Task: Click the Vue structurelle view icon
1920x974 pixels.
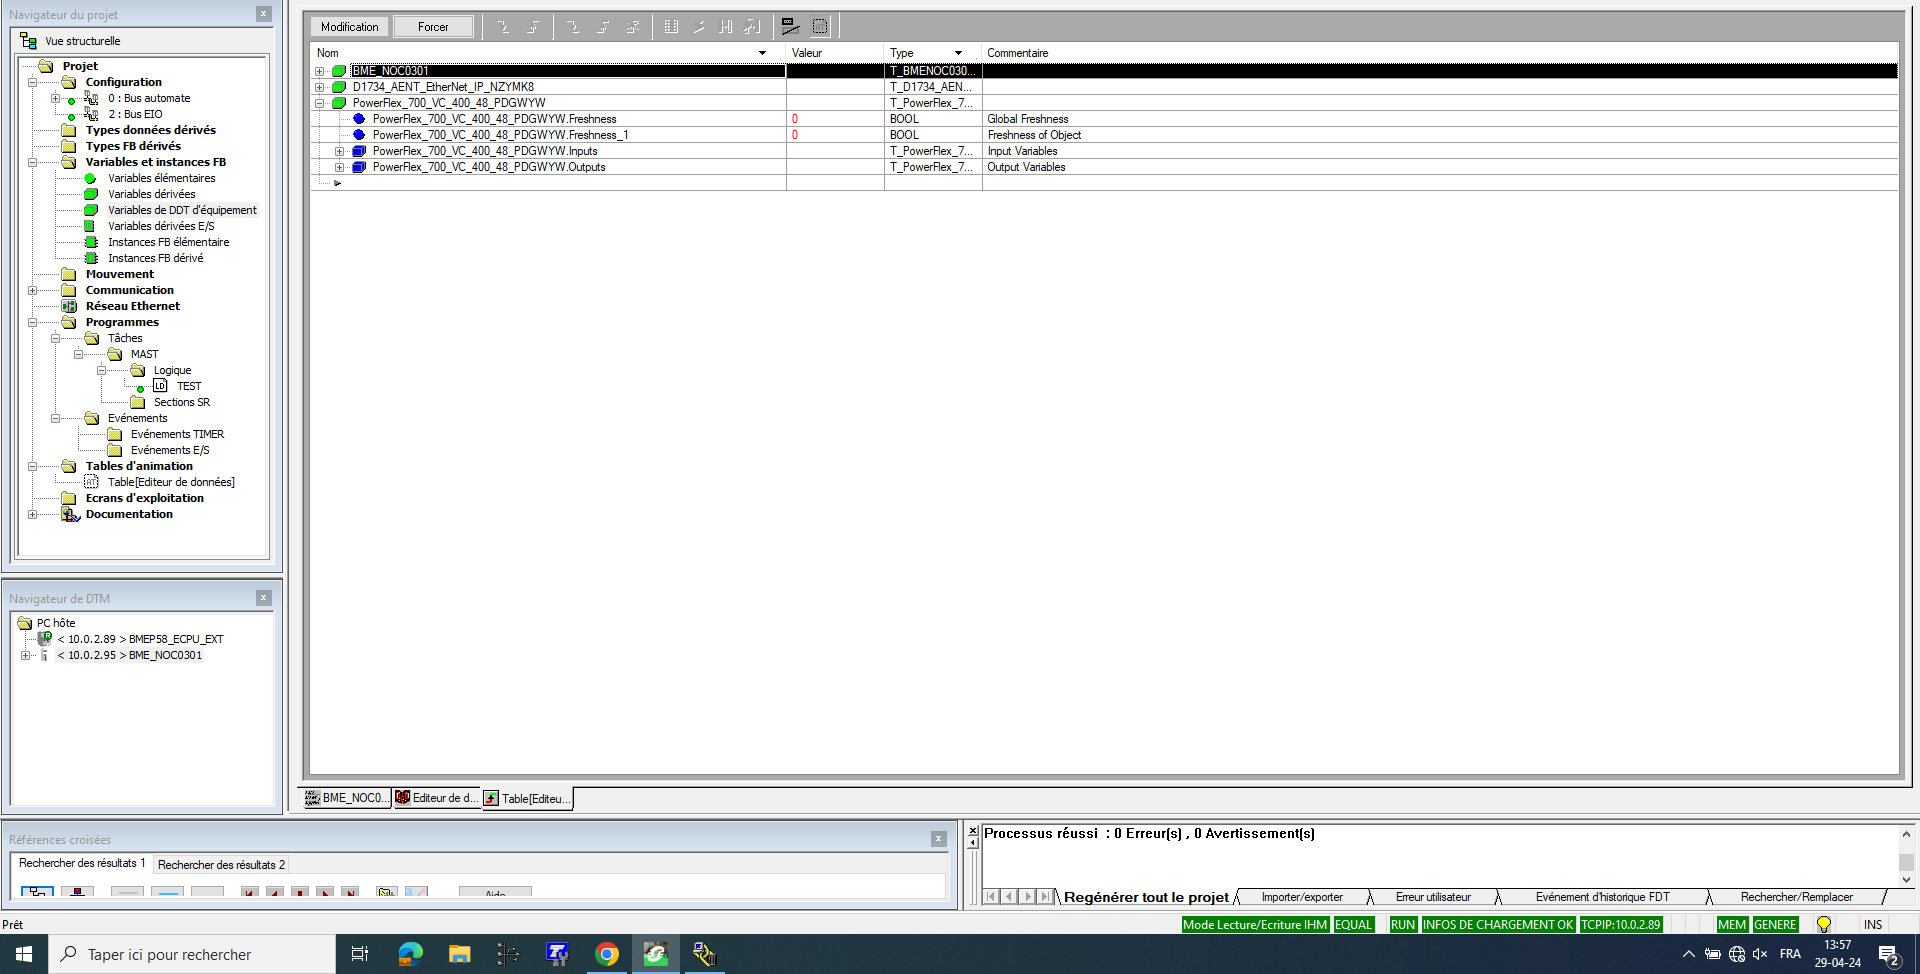Action: click(28, 41)
